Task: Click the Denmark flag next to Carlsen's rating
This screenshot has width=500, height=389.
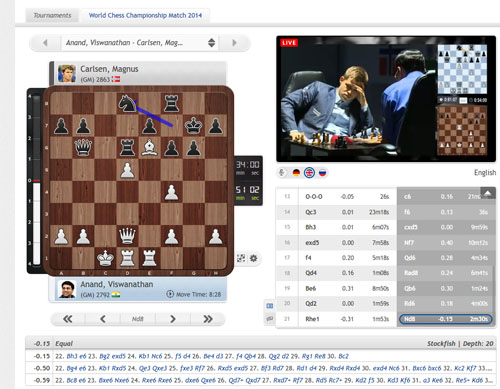Action: pos(116,79)
